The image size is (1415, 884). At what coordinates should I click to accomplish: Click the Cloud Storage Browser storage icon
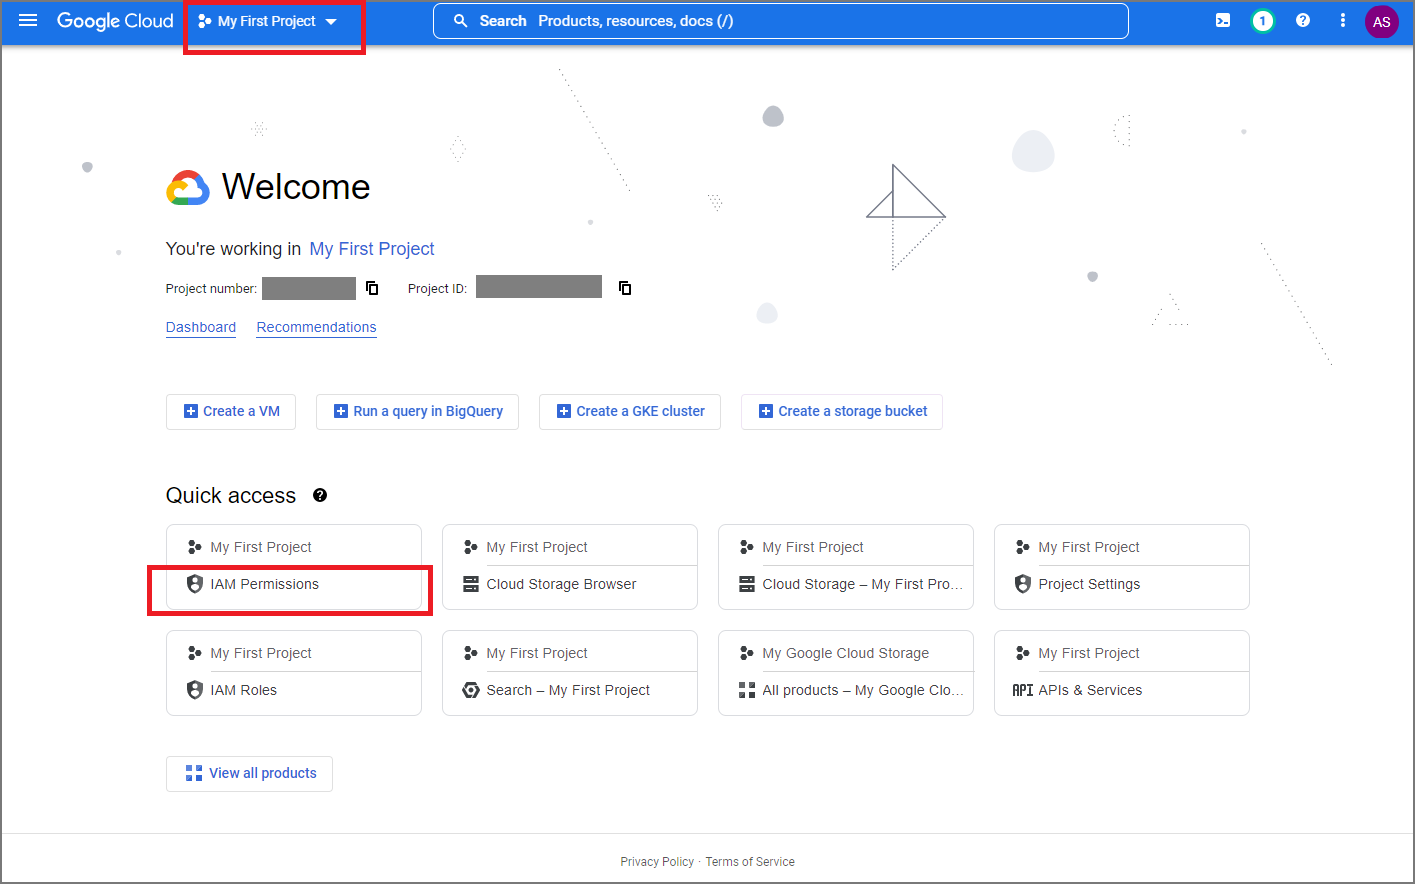pos(471,584)
